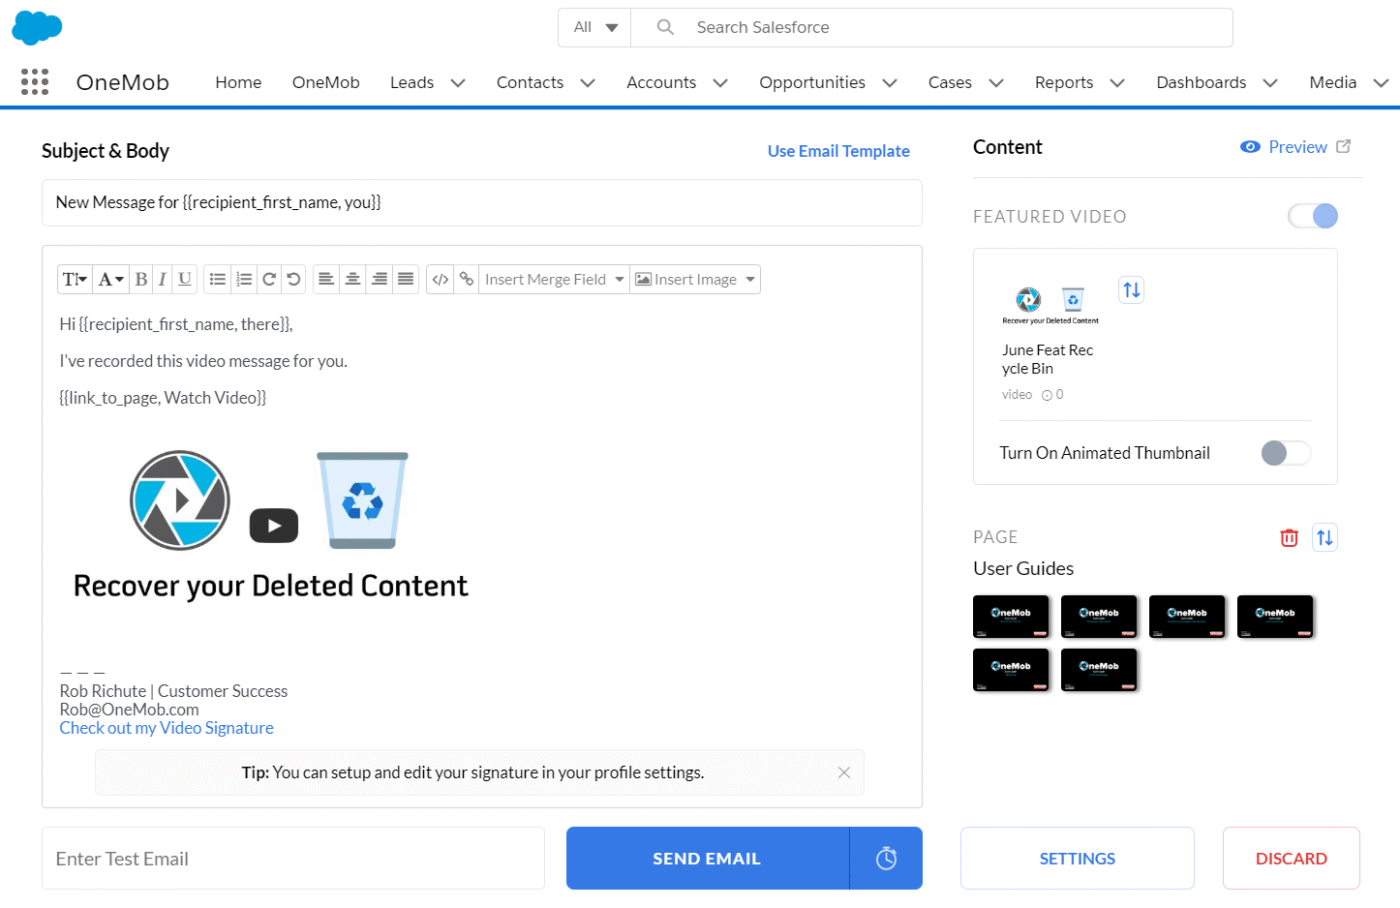Disable the Featured Video toggle
This screenshot has width=1400, height=908.
1312,216
